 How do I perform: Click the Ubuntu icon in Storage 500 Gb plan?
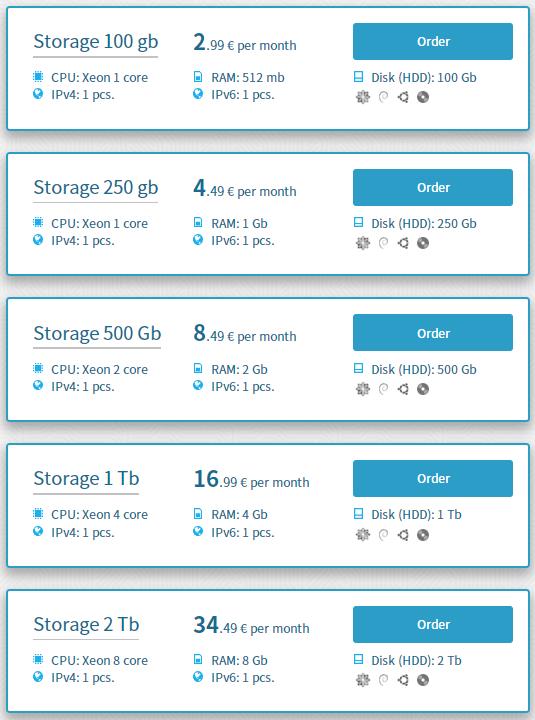tap(403, 389)
